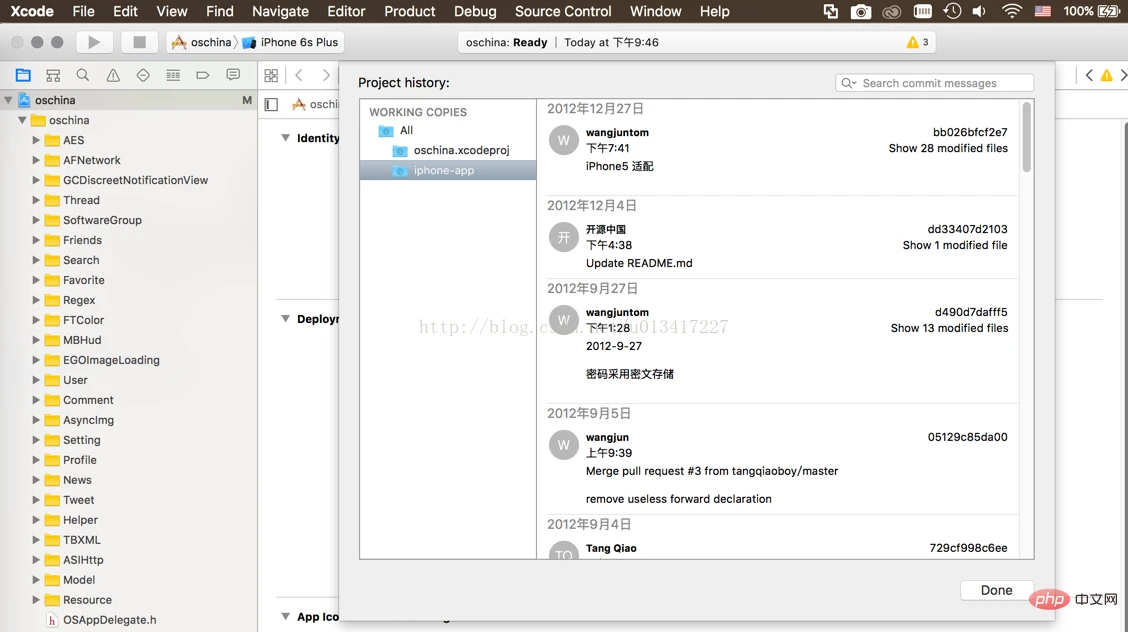Expand the AFNetwork folder
The width and height of the screenshot is (1128, 632).
click(x=36, y=160)
